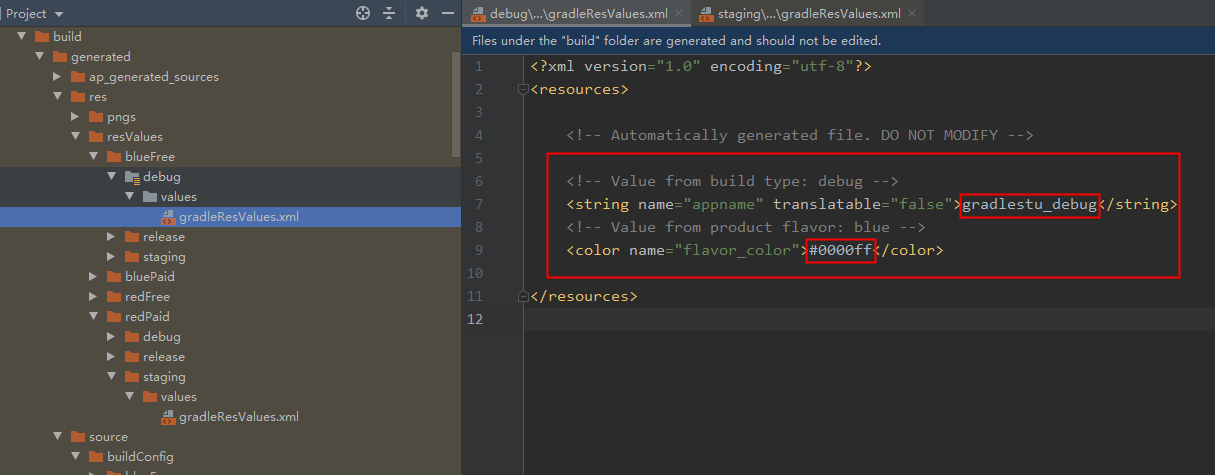1215x475 pixels.
Task: Click the "Value from build type: debug" comment
Action: point(732,181)
